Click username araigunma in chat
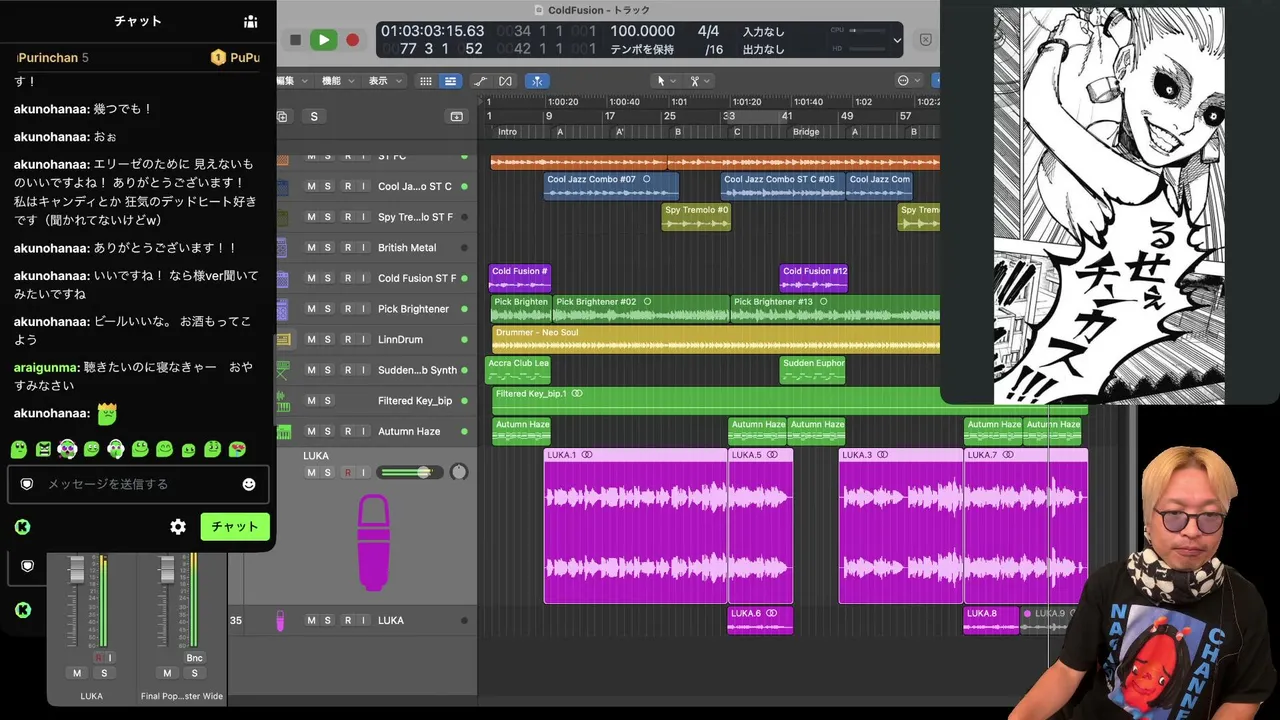Image resolution: width=1280 pixels, height=720 pixels. [46, 368]
